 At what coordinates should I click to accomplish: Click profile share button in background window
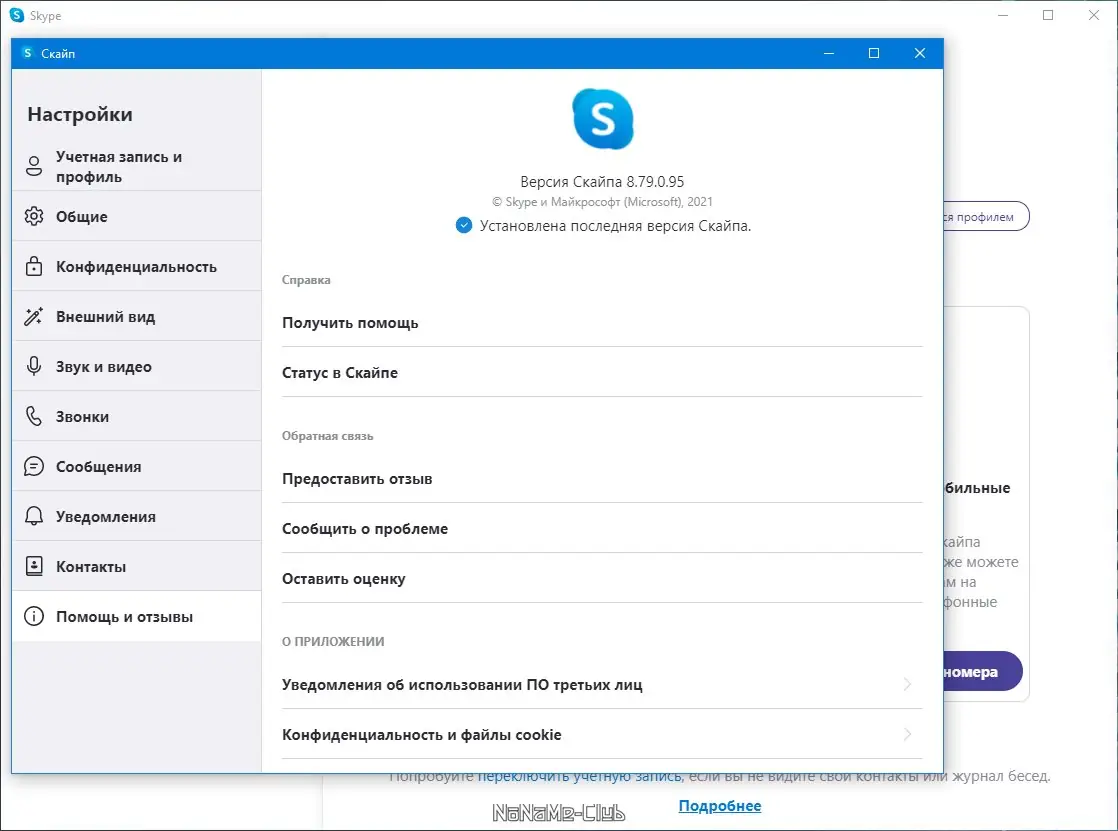(x=987, y=216)
